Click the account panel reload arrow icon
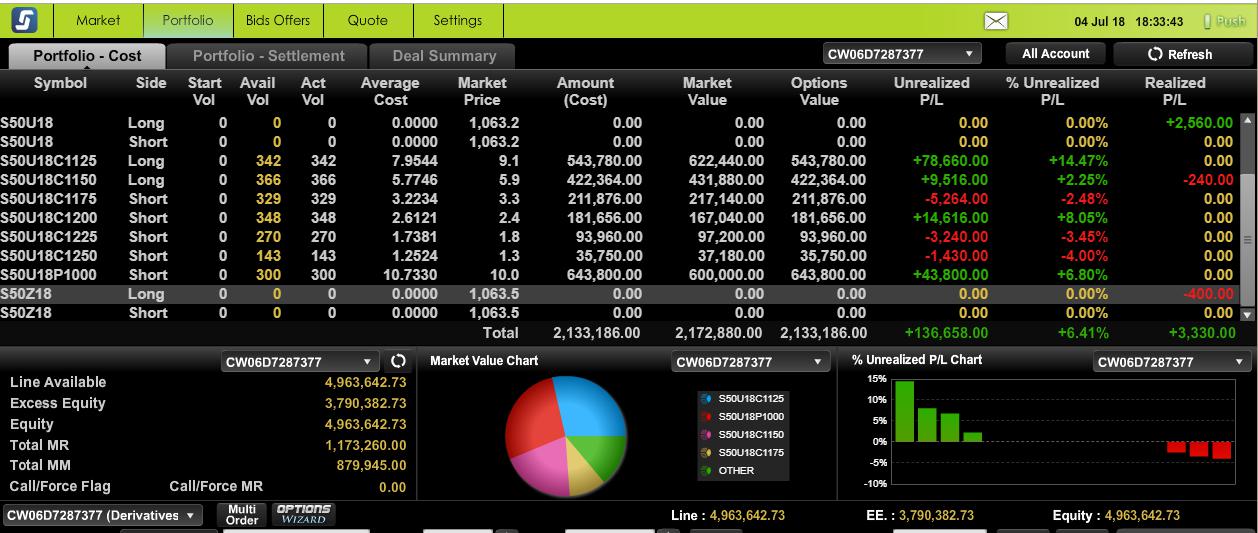1258x533 pixels. coord(397,361)
